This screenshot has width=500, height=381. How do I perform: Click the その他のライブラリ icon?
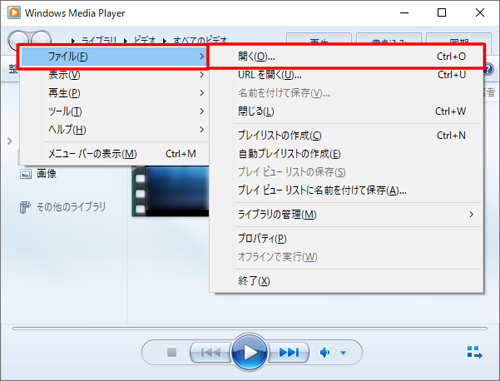pyautogui.click(x=25, y=207)
